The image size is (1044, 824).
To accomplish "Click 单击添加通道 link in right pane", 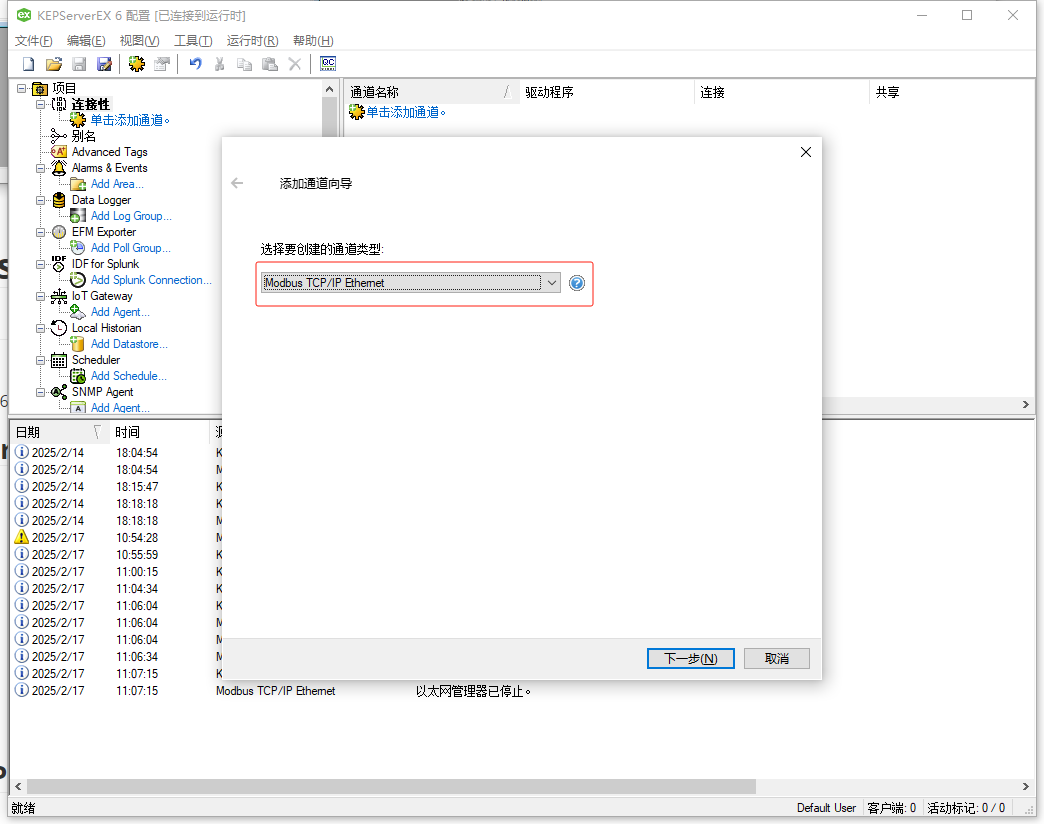I will coord(405,112).
